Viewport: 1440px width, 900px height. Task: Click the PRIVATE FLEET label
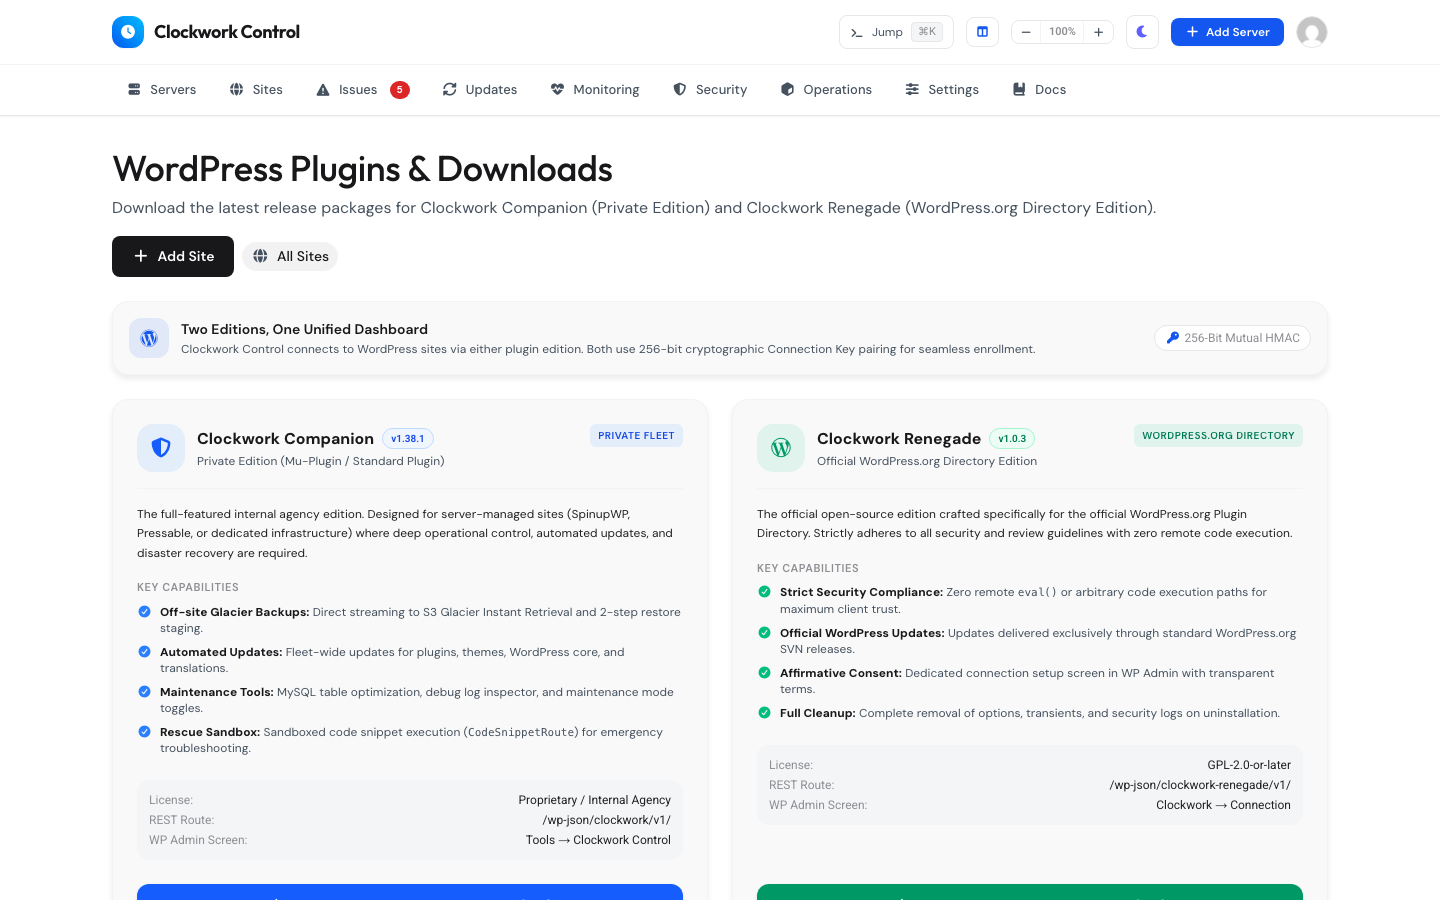[636, 436]
